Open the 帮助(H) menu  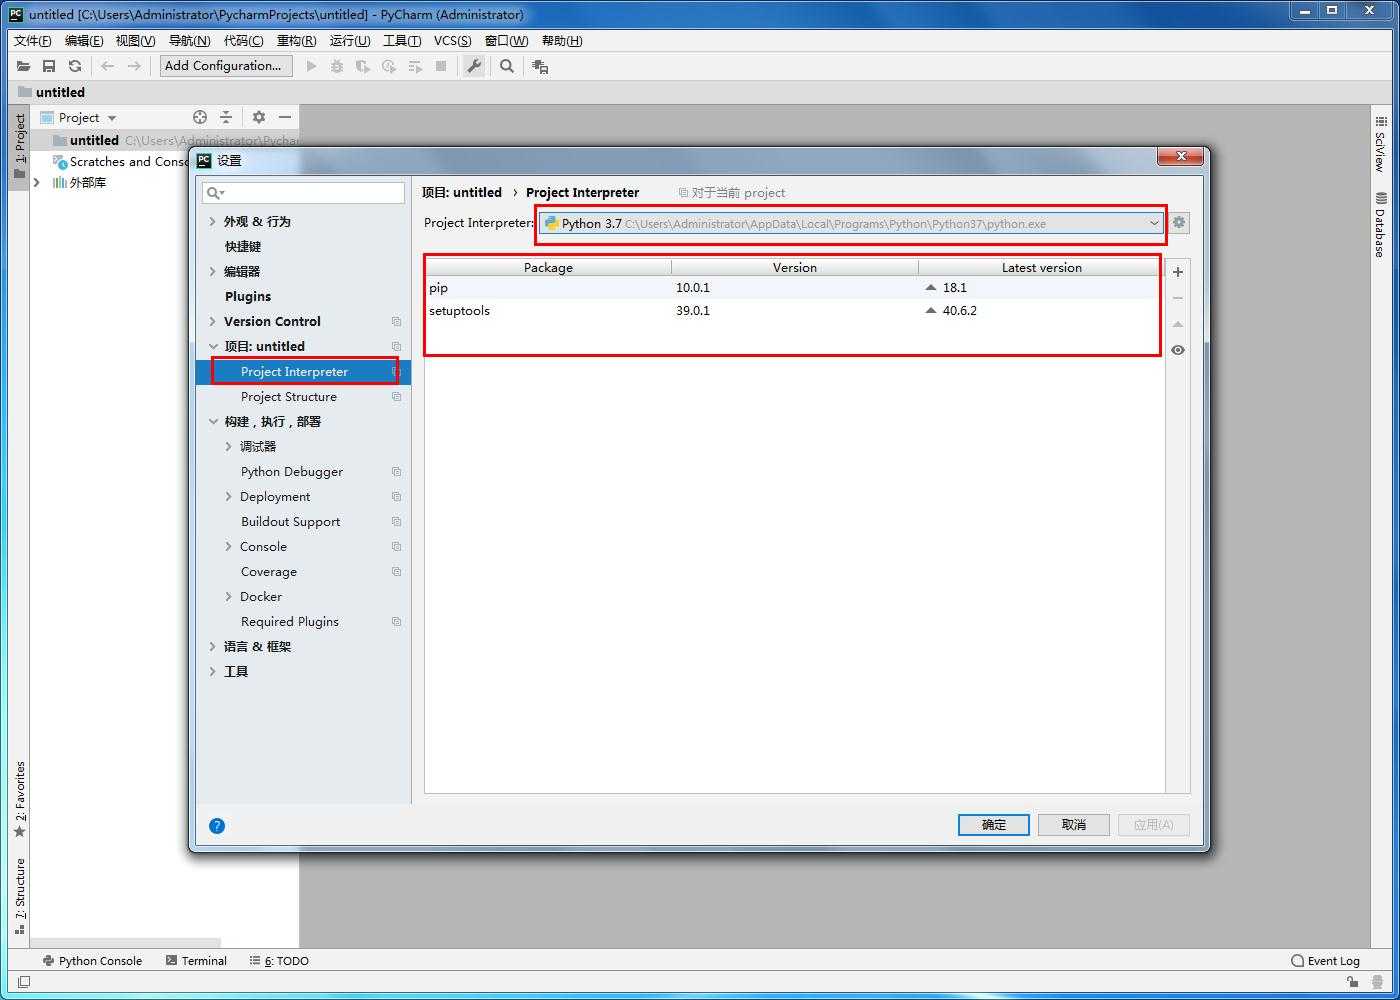pos(562,40)
